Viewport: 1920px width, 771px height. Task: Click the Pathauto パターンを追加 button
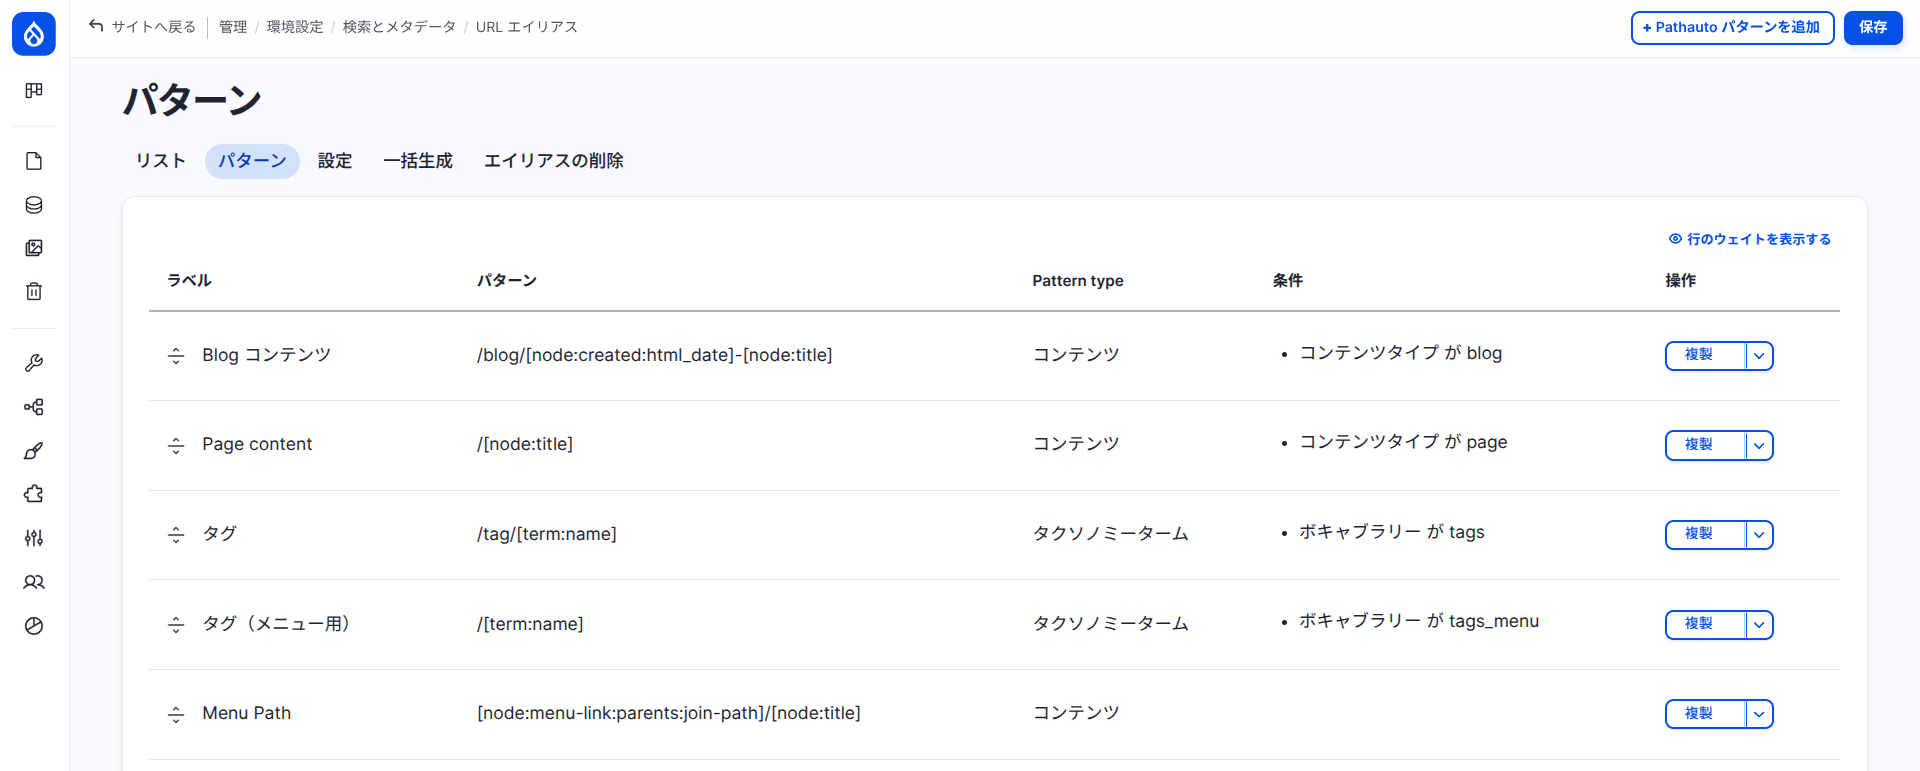point(1732,28)
